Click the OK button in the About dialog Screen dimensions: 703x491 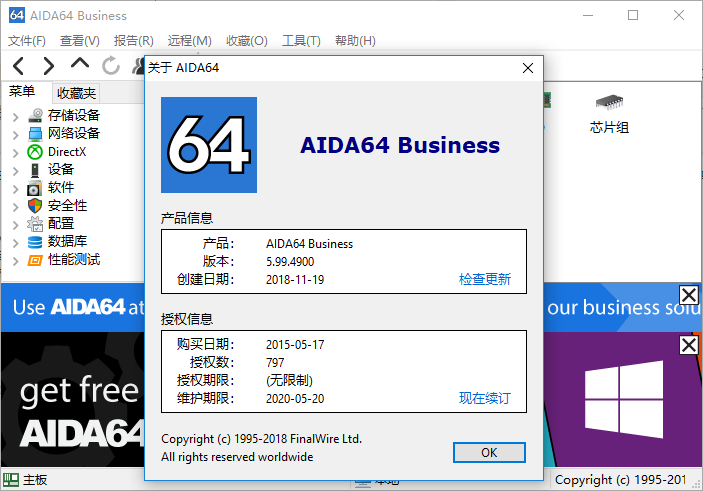pyautogui.click(x=489, y=452)
